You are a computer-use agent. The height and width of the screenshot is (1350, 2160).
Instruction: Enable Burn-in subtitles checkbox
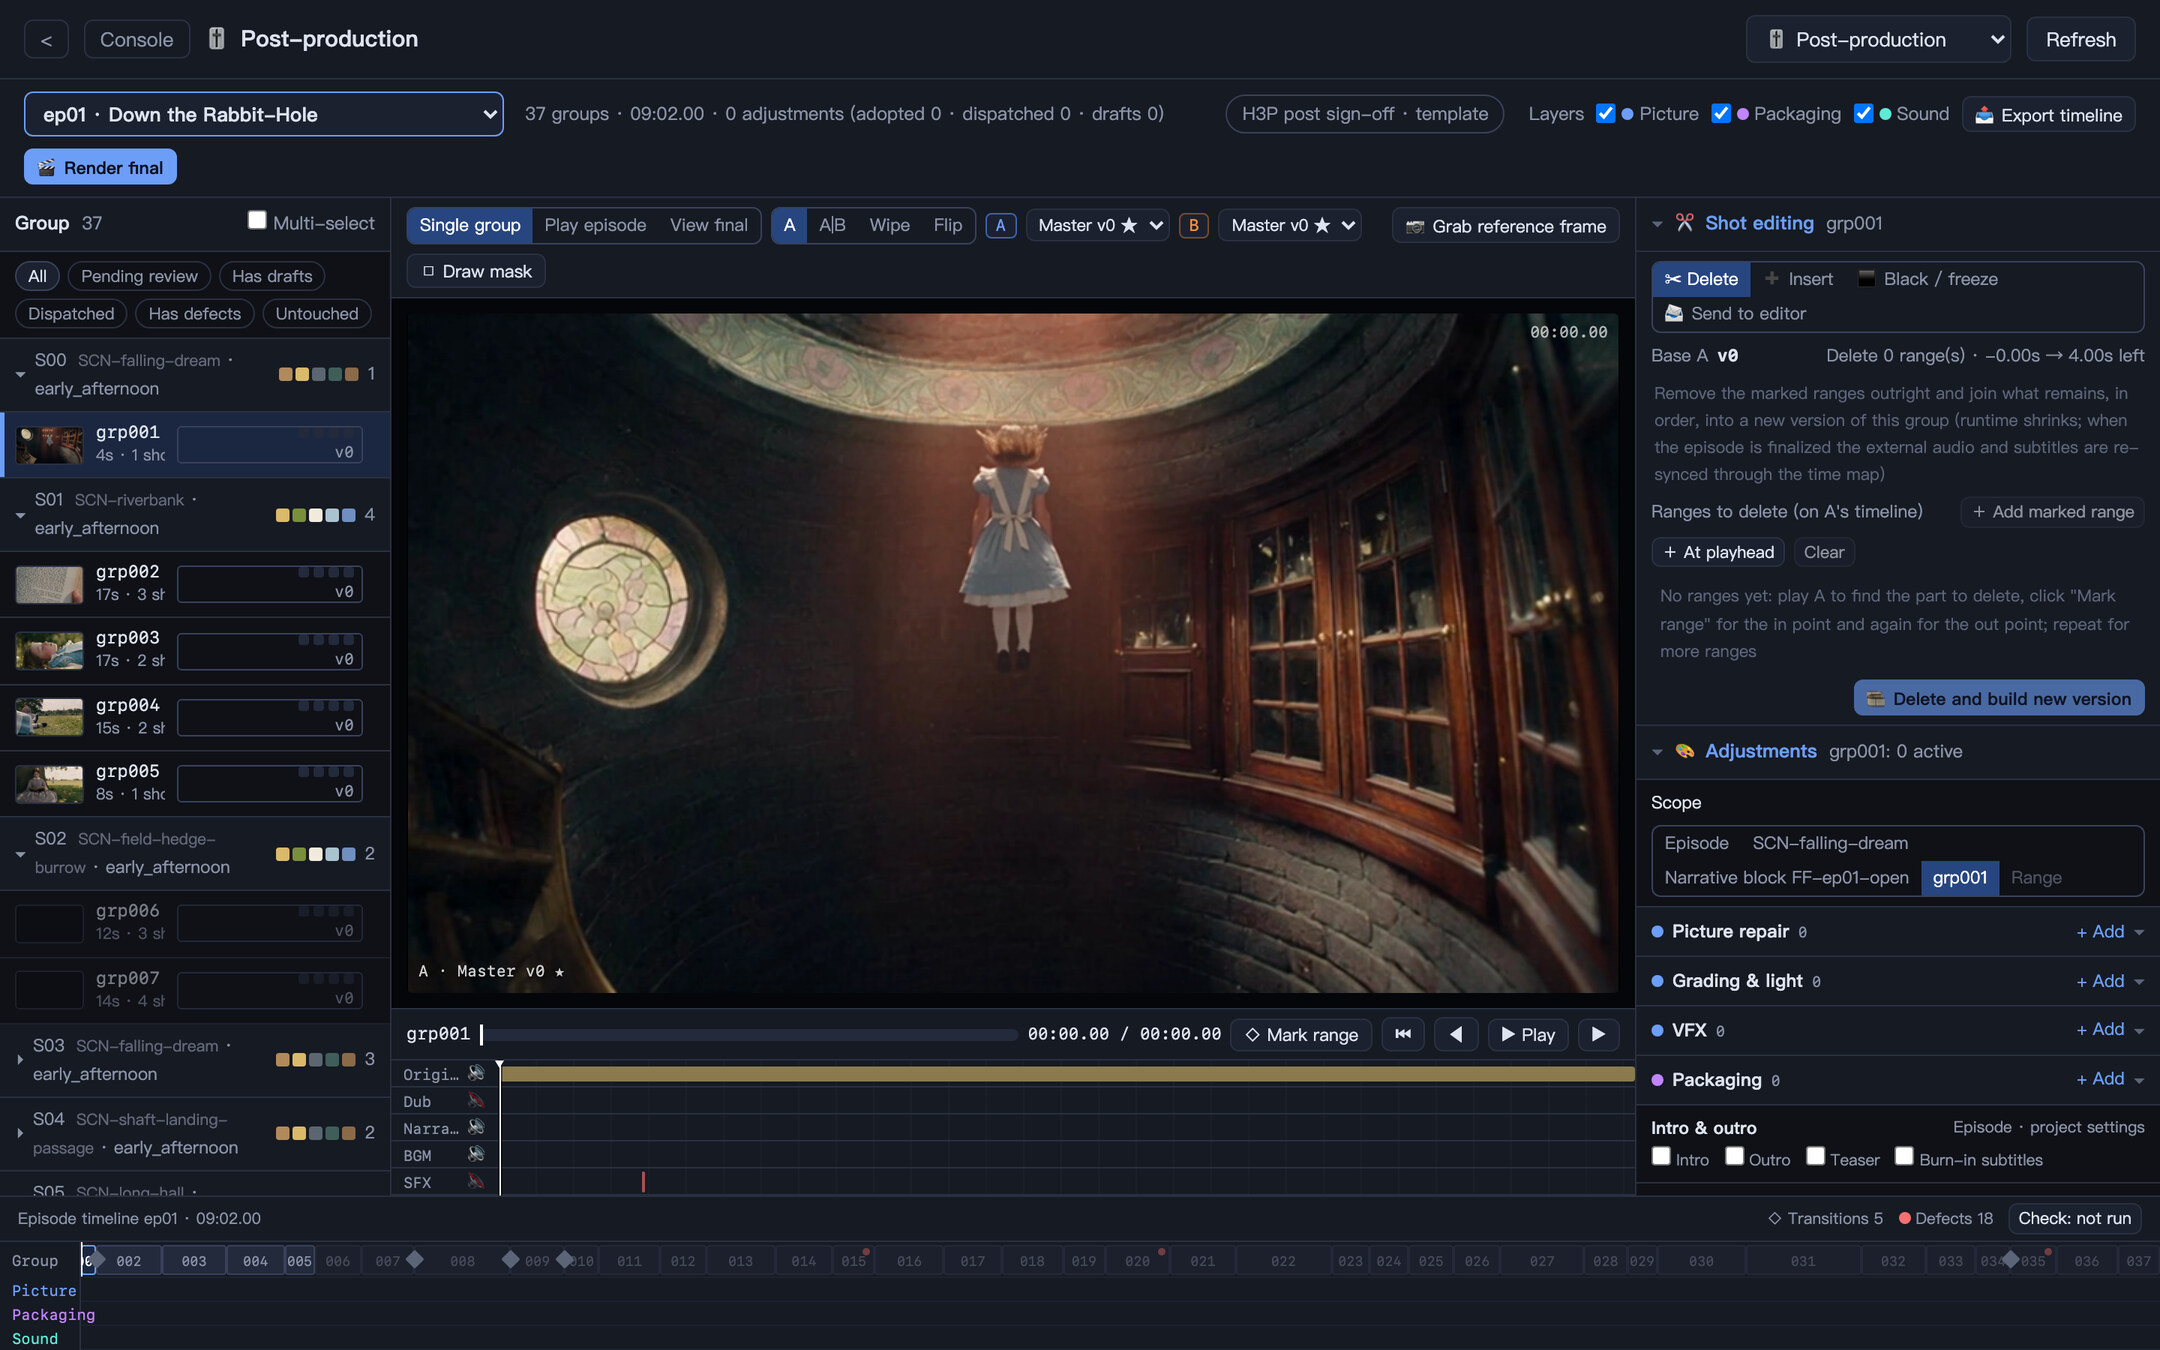[x=1904, y=1156]
